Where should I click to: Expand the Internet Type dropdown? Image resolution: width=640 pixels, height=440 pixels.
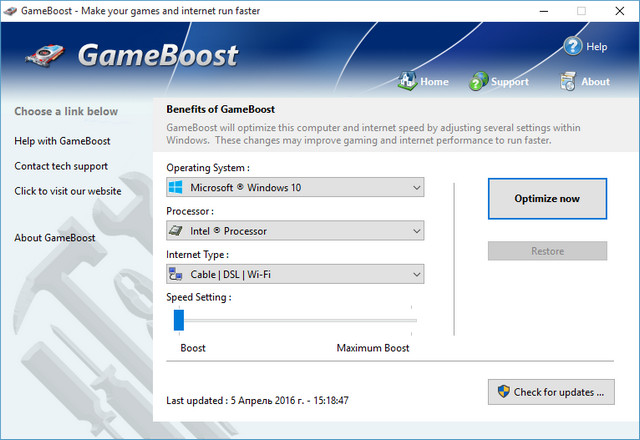416,274
